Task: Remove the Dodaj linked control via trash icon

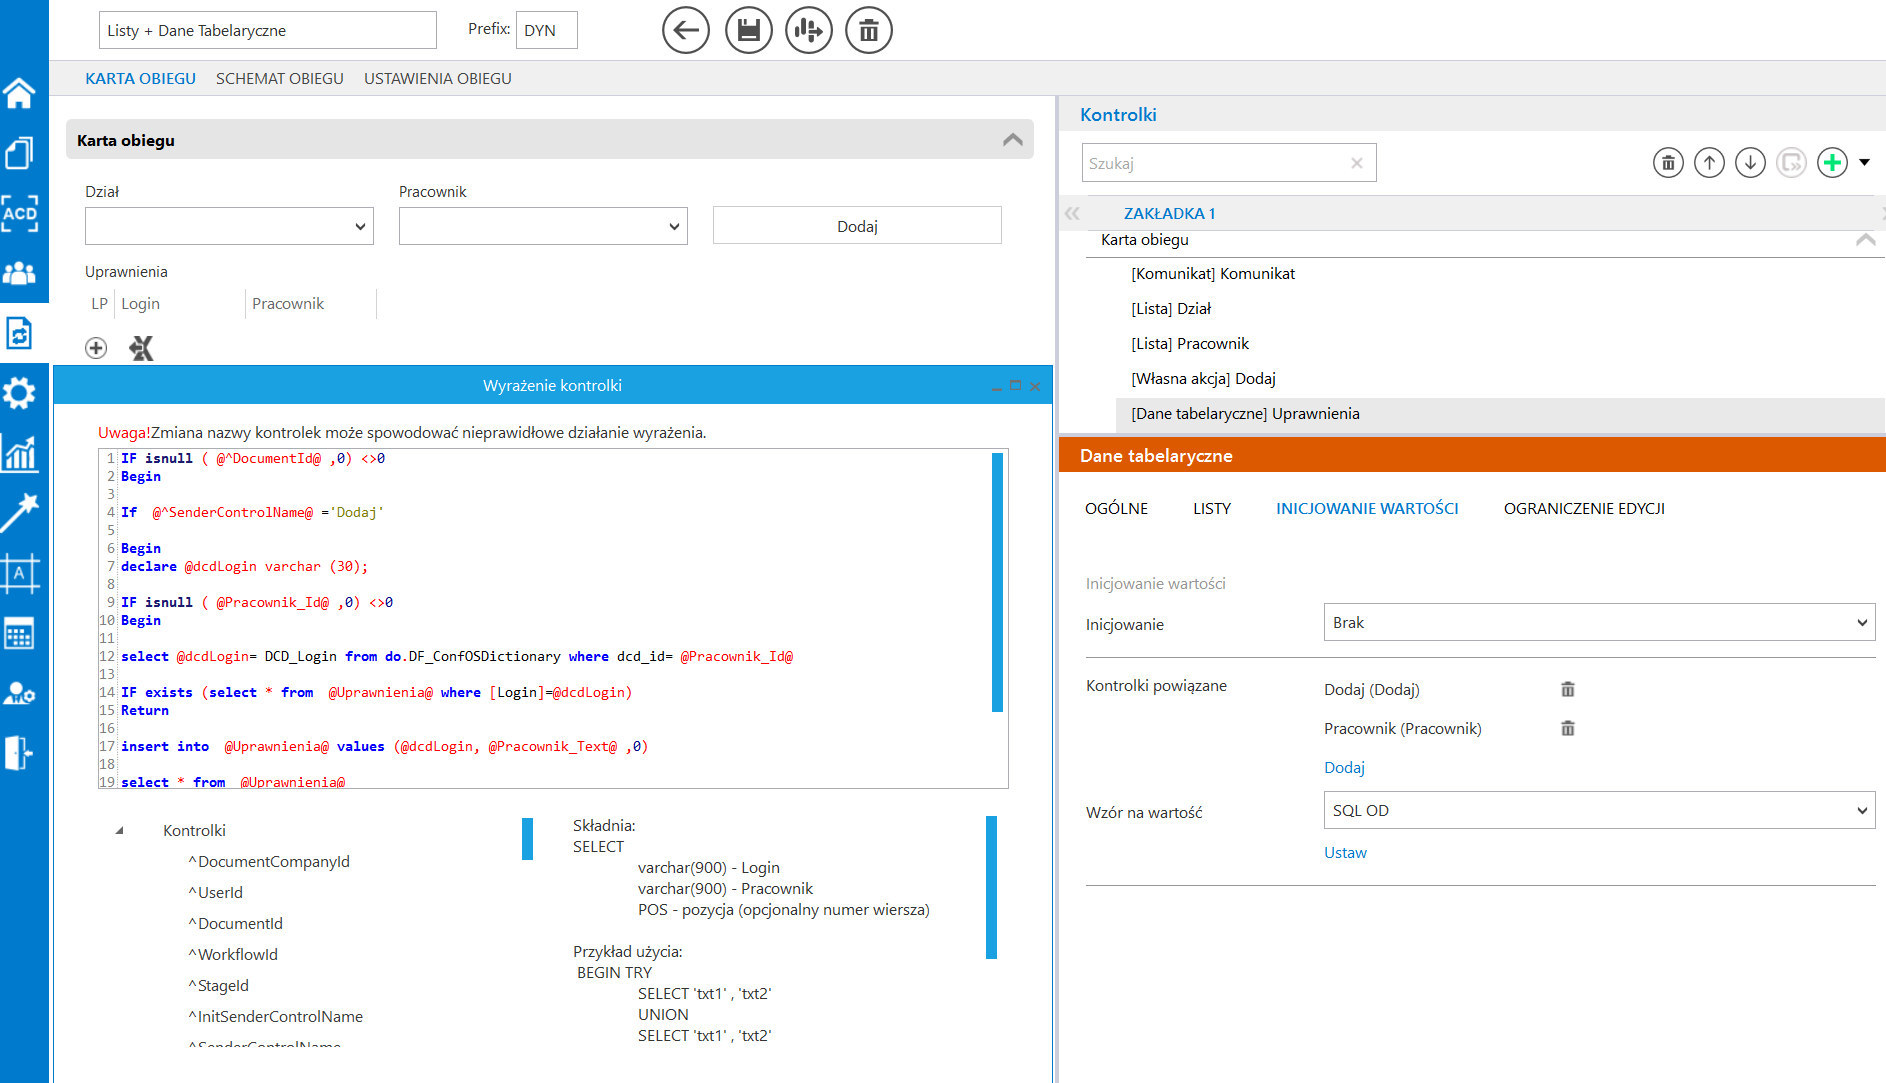Action: click(1567, 689)
